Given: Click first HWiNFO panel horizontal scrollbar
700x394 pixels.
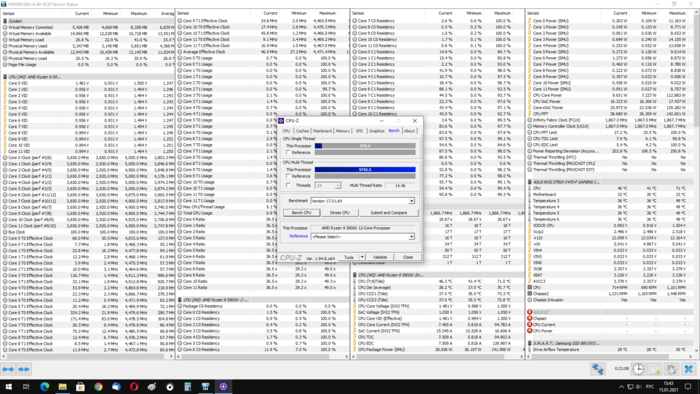Looking at the screenshot, I should (87, 357).
